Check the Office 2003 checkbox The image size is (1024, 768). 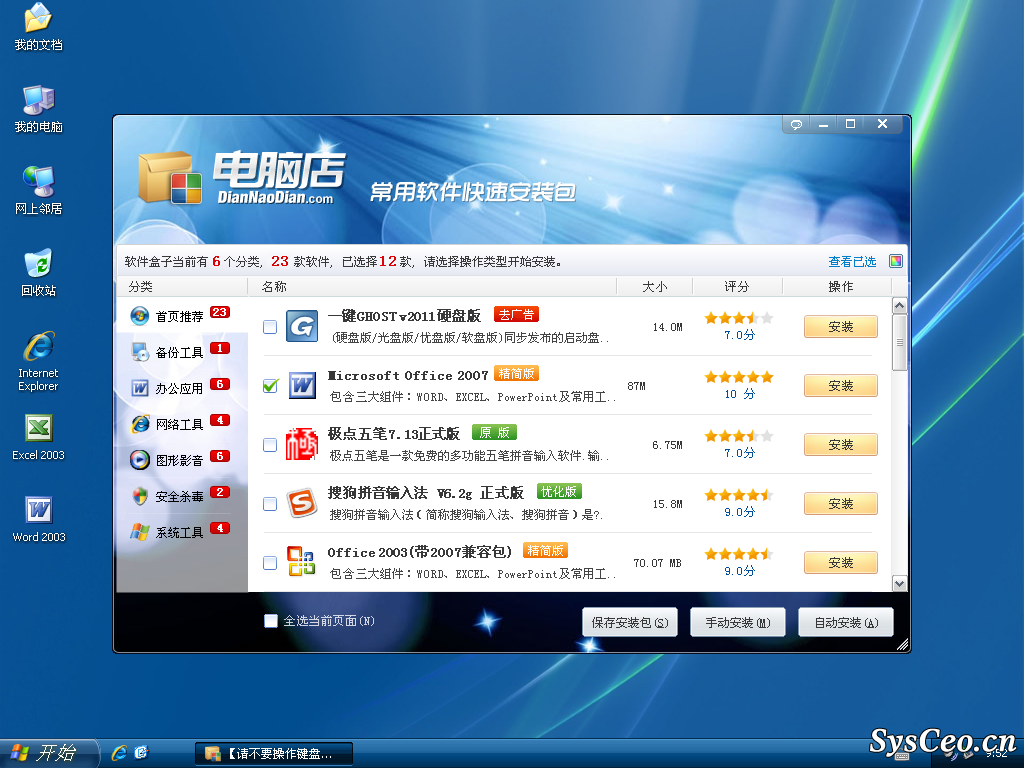[270, 562]
